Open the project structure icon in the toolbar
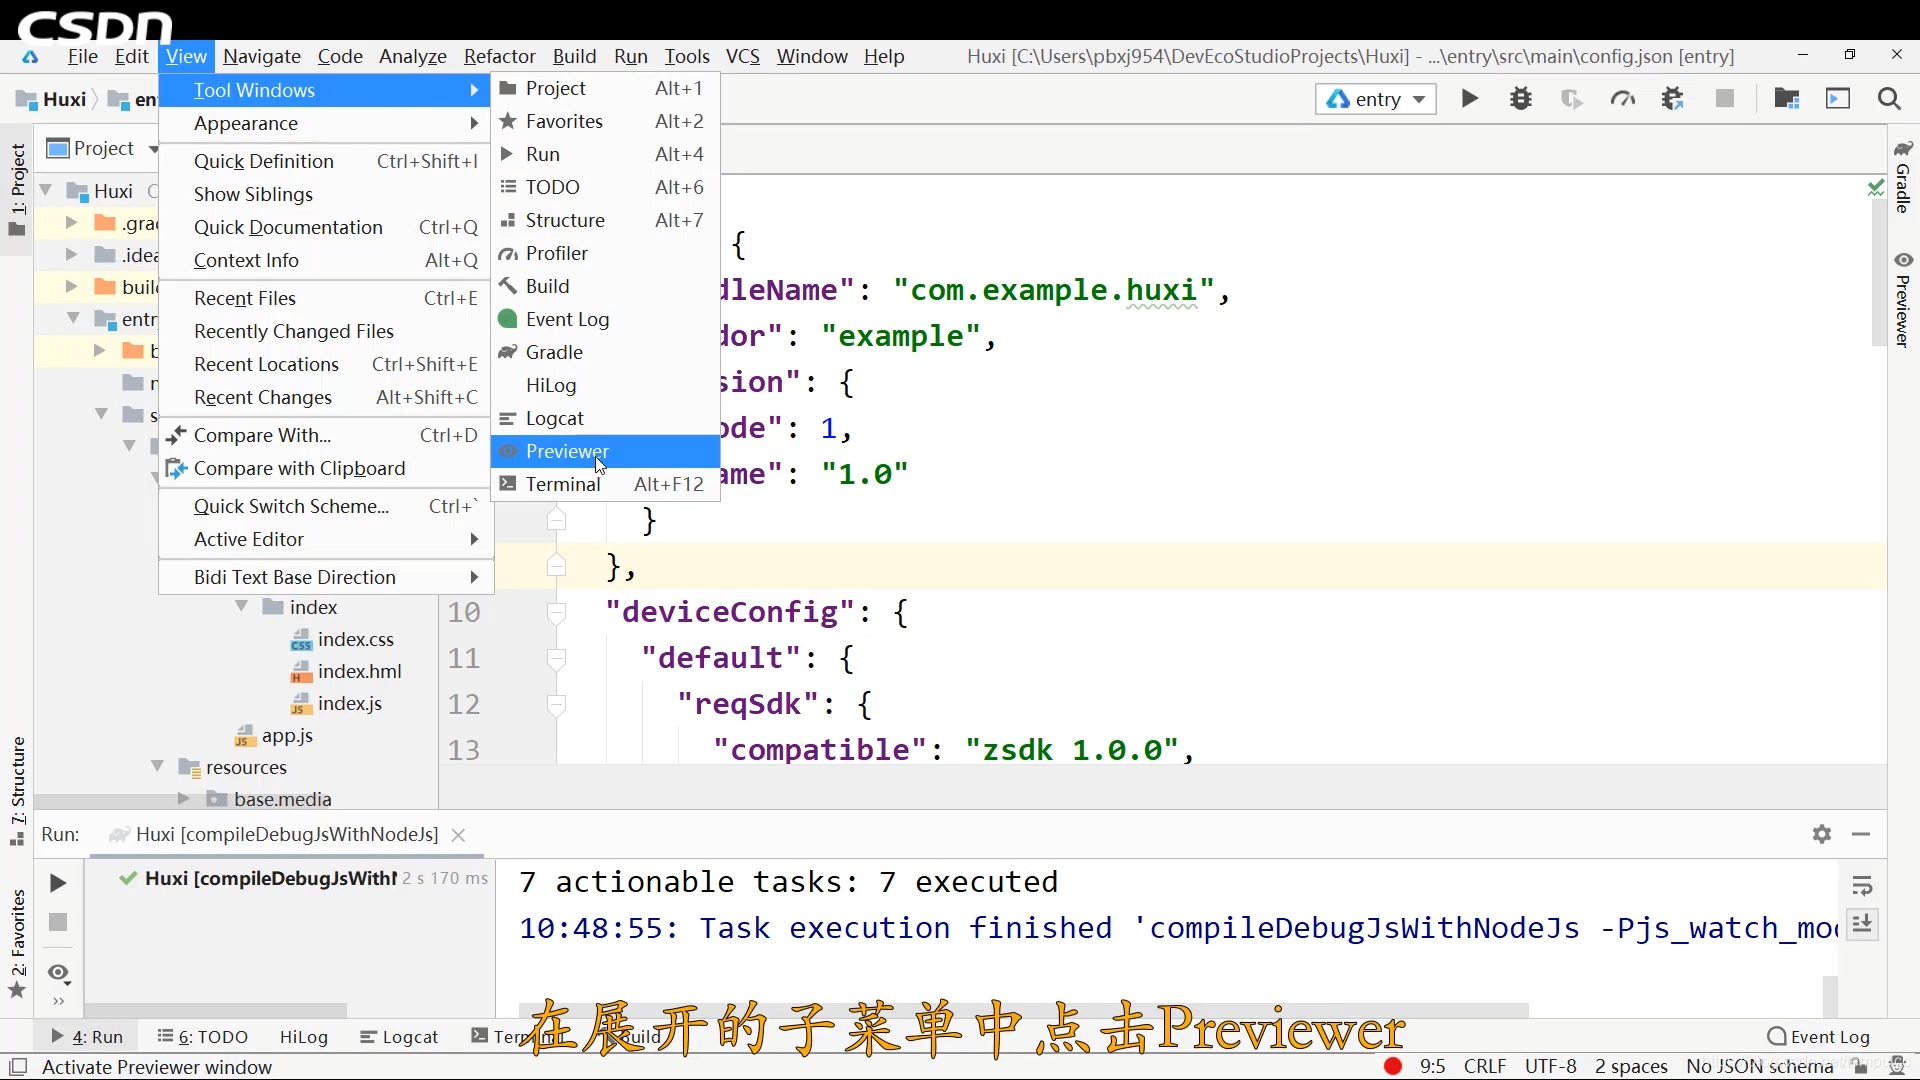Screen dimensions: 1920x1080 (1787, 98)
